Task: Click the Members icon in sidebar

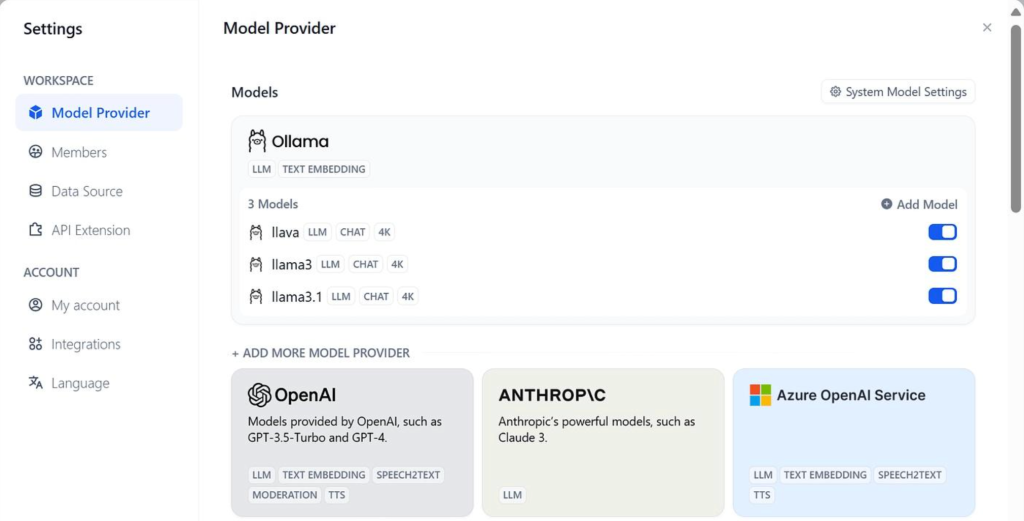Action: [36, 152]
